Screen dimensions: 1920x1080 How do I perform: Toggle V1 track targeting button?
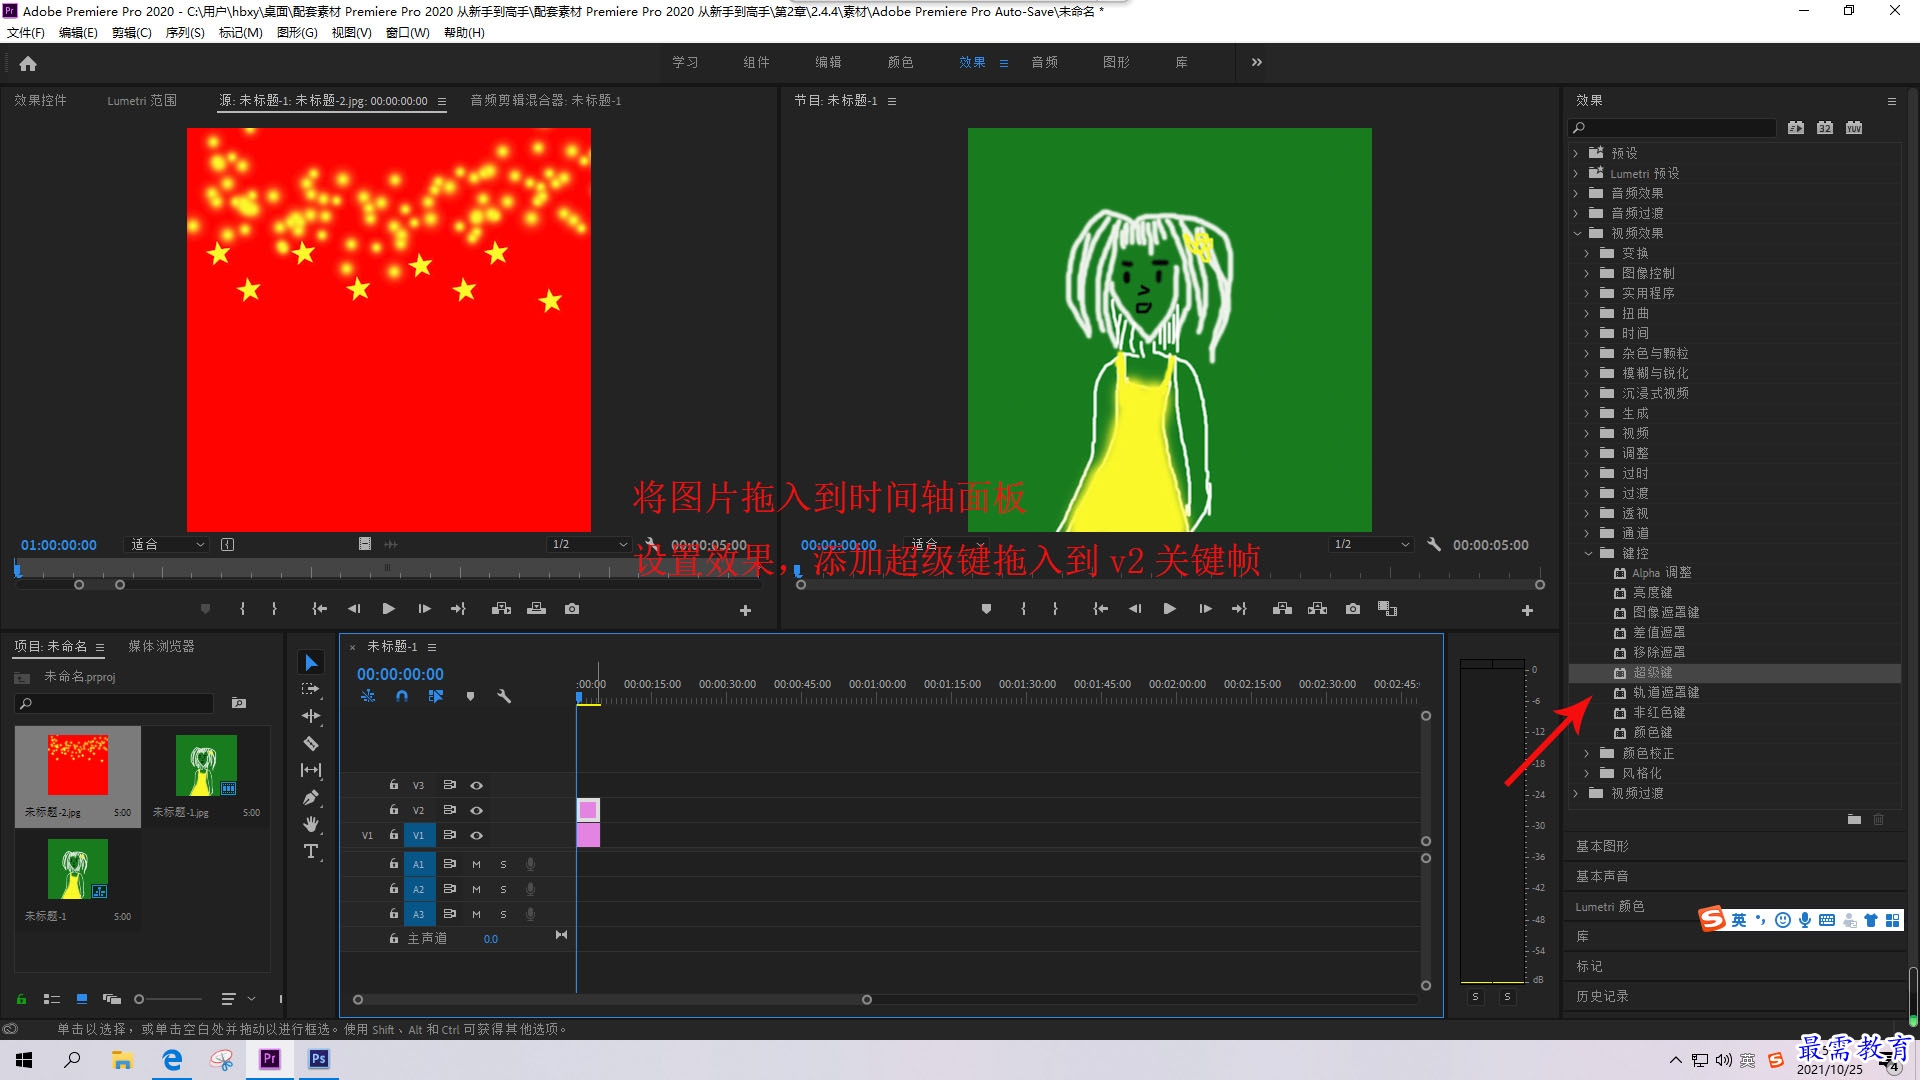pyautogui.click(x=419, y=835)
